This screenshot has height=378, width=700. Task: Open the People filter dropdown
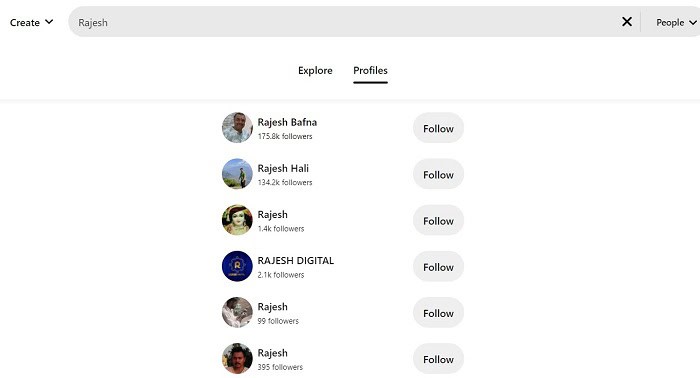tap(676, 22)
